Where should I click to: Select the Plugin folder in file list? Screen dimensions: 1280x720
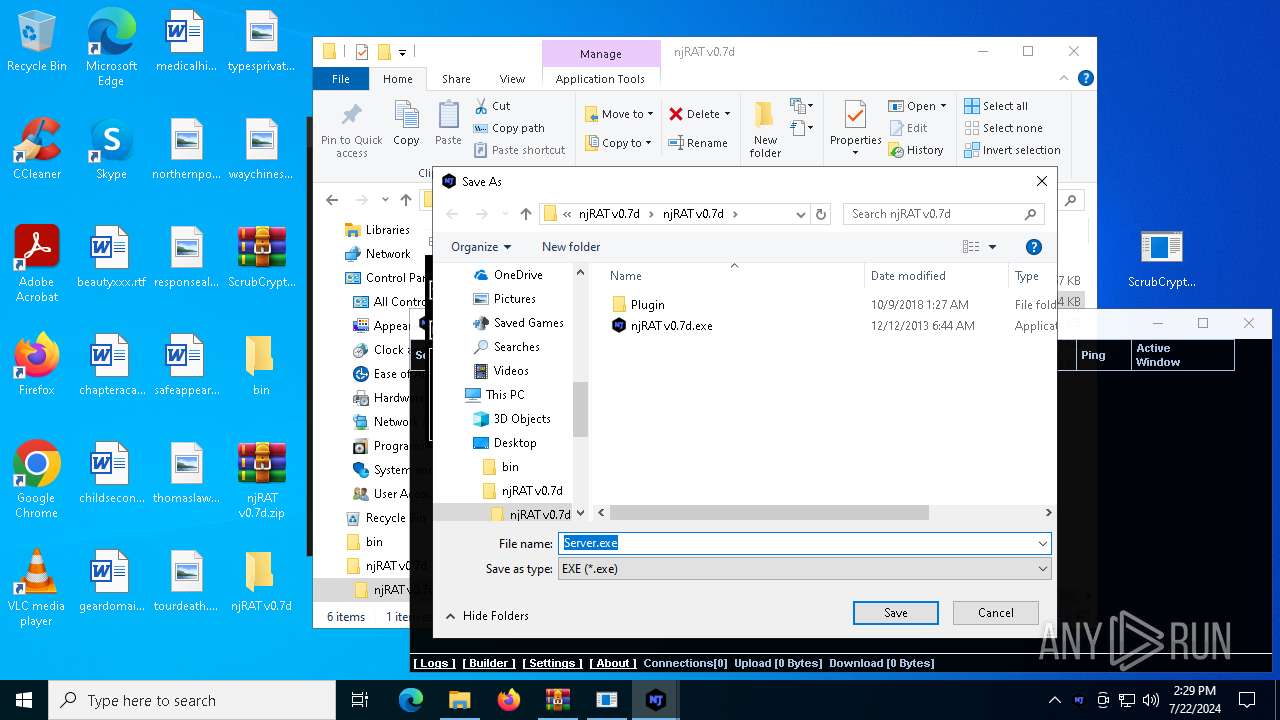point(647,304)
